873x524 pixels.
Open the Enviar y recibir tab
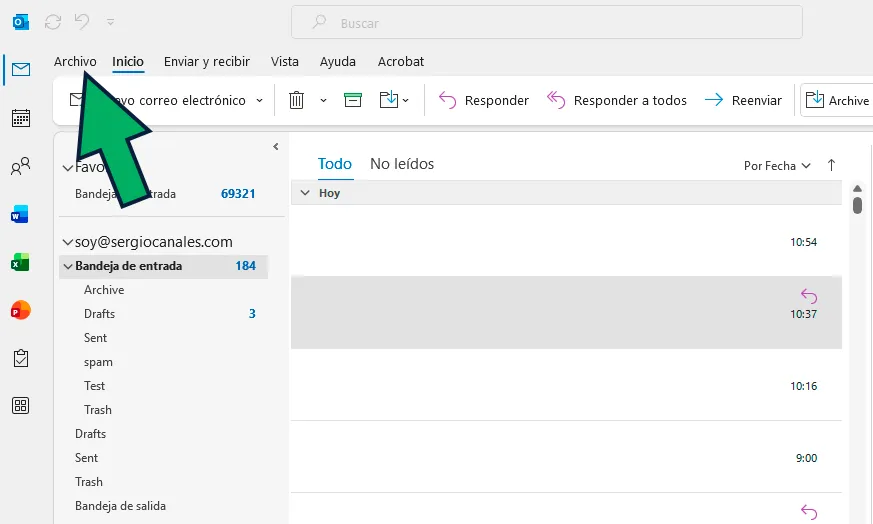[207, 61]
